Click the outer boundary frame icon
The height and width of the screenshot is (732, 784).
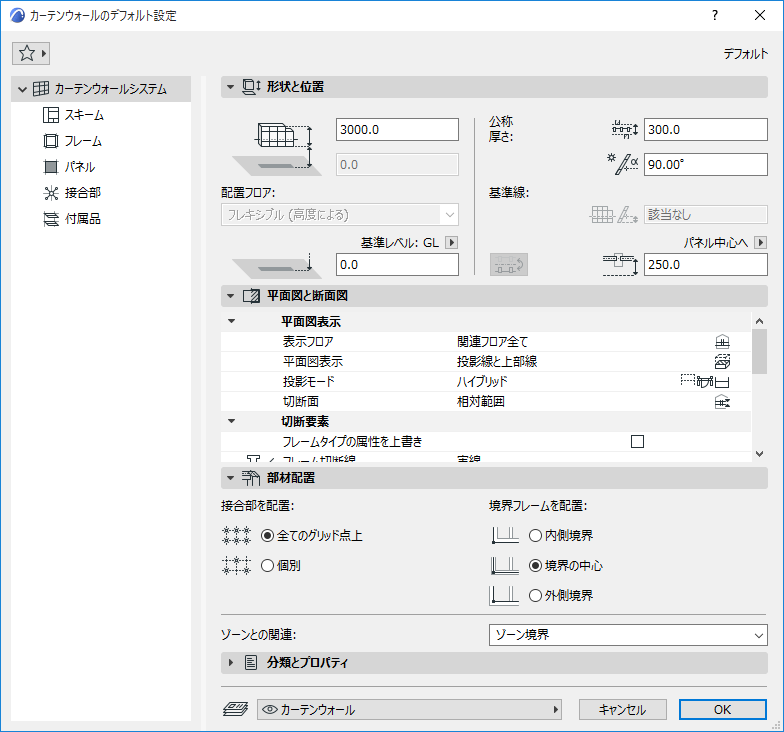[504, 596]
